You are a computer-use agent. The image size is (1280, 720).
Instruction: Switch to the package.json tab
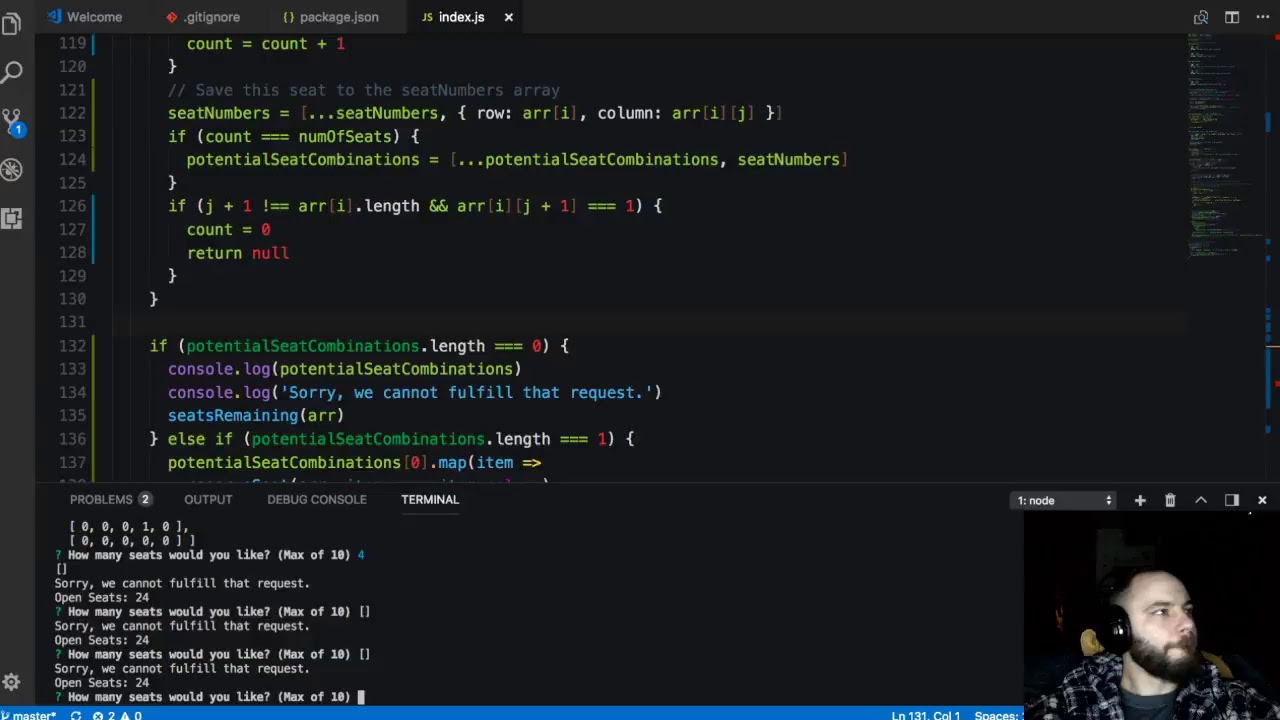click(331, 17)
